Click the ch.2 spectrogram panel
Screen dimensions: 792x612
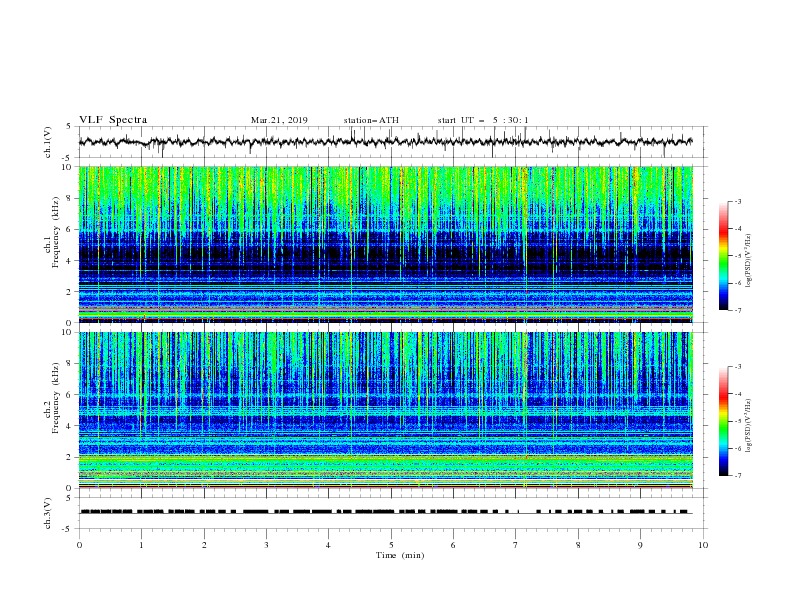coord(386,410)
